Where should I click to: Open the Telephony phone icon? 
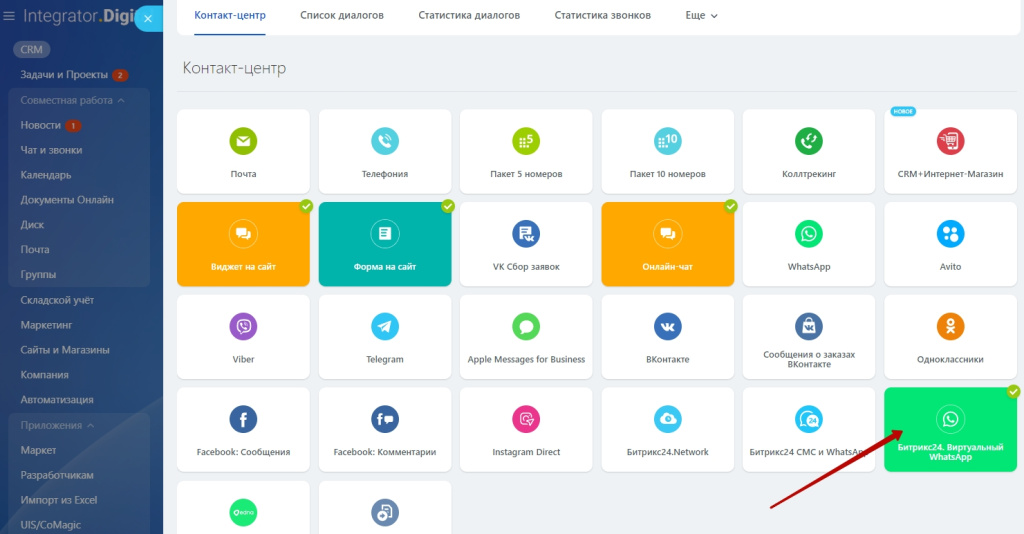[385, 141]
